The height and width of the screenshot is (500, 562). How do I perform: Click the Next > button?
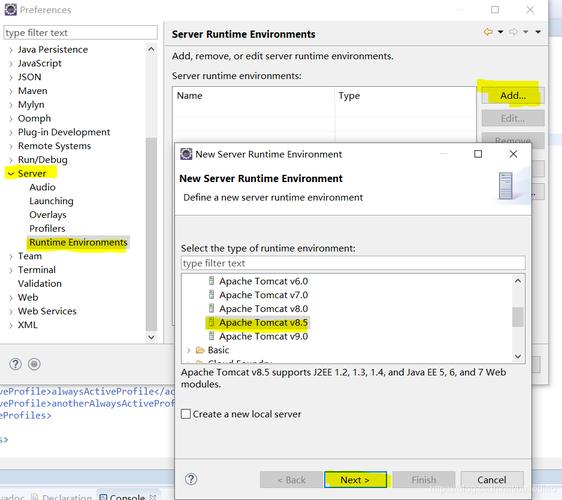pyautogui.click(x=355, y=480)
